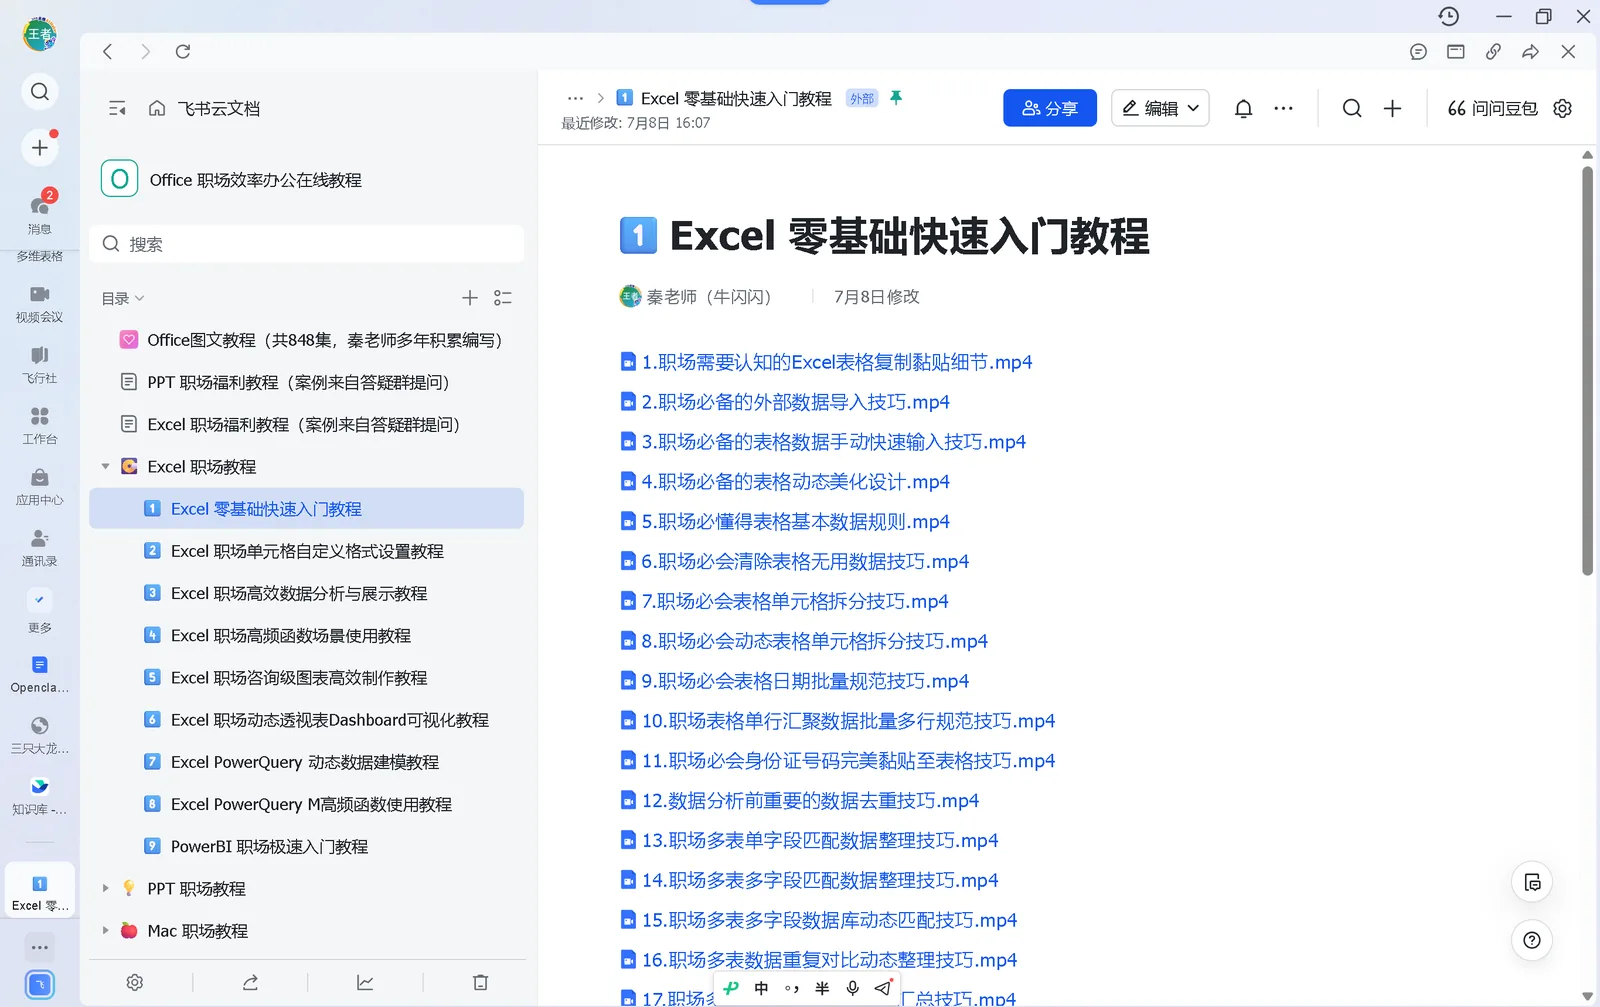Click the copy link icon in top right

point(1493,52)
